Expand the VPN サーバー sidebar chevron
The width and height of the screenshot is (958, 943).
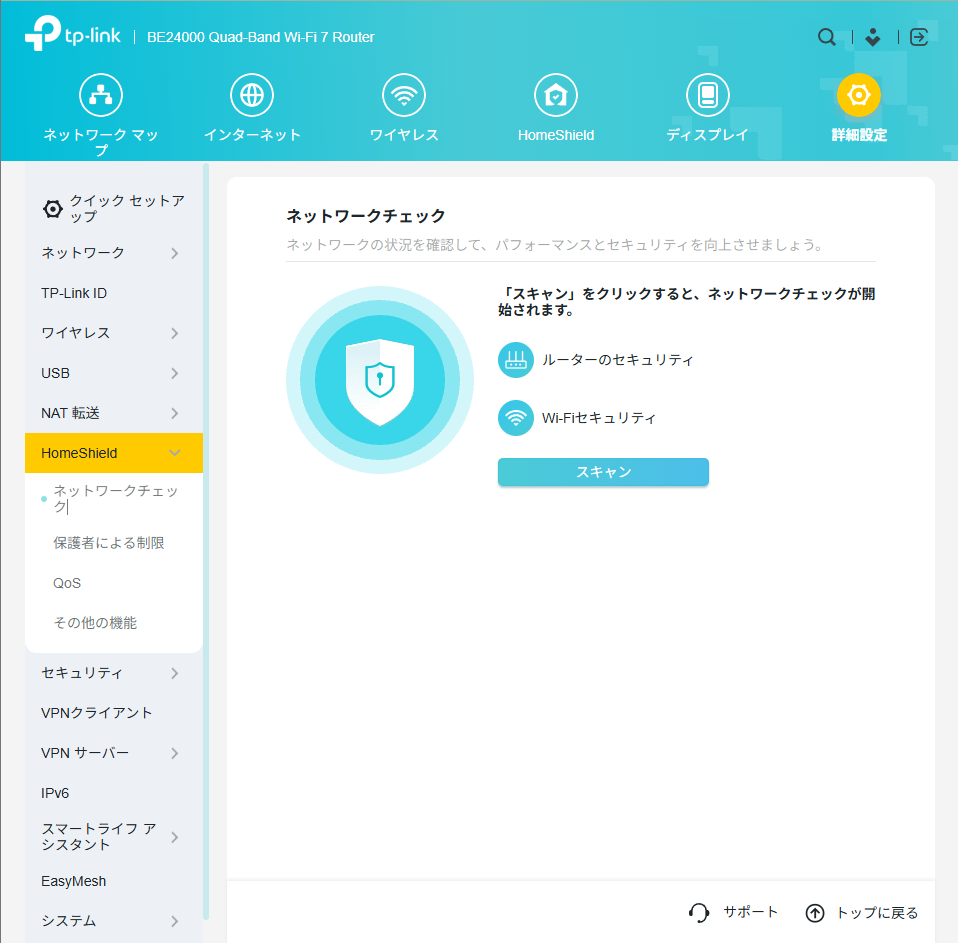tap(175, 753)
